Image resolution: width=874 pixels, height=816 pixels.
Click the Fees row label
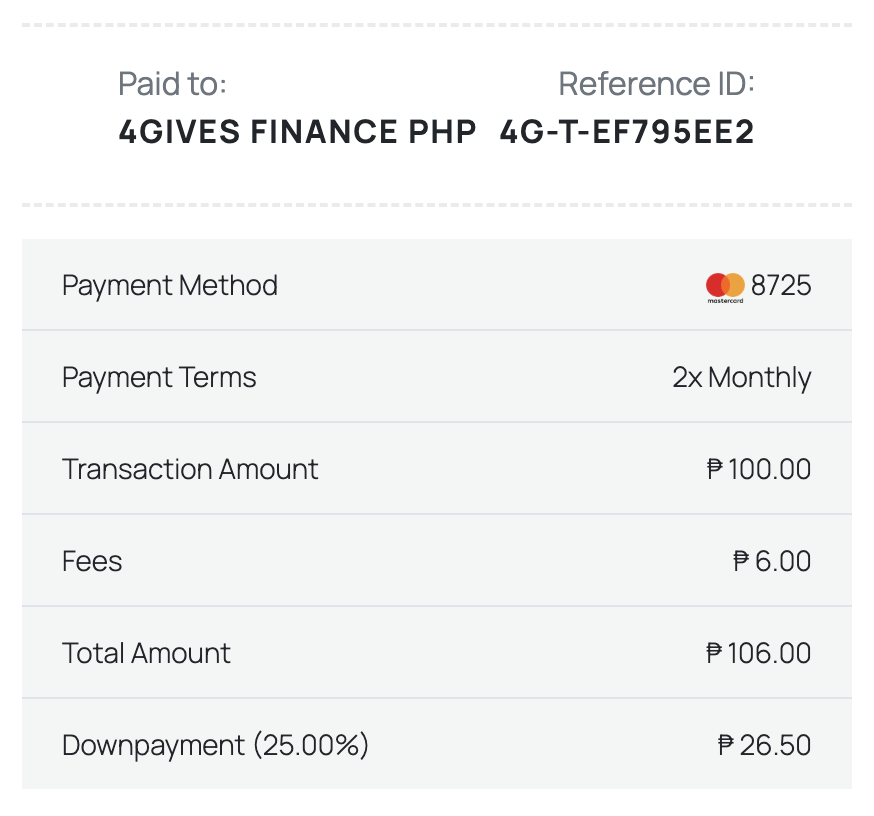pyautogui.click(x=92, y=562)
